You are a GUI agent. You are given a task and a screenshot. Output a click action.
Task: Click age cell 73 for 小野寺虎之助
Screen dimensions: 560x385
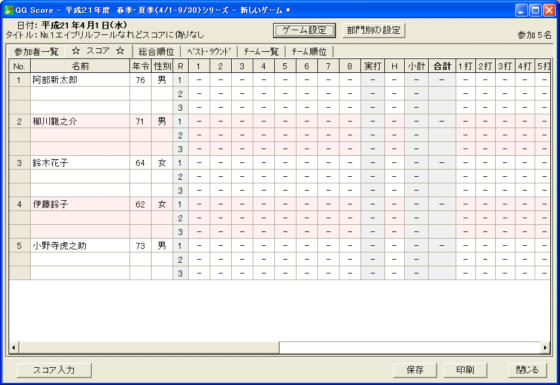(x=140, y=246)
